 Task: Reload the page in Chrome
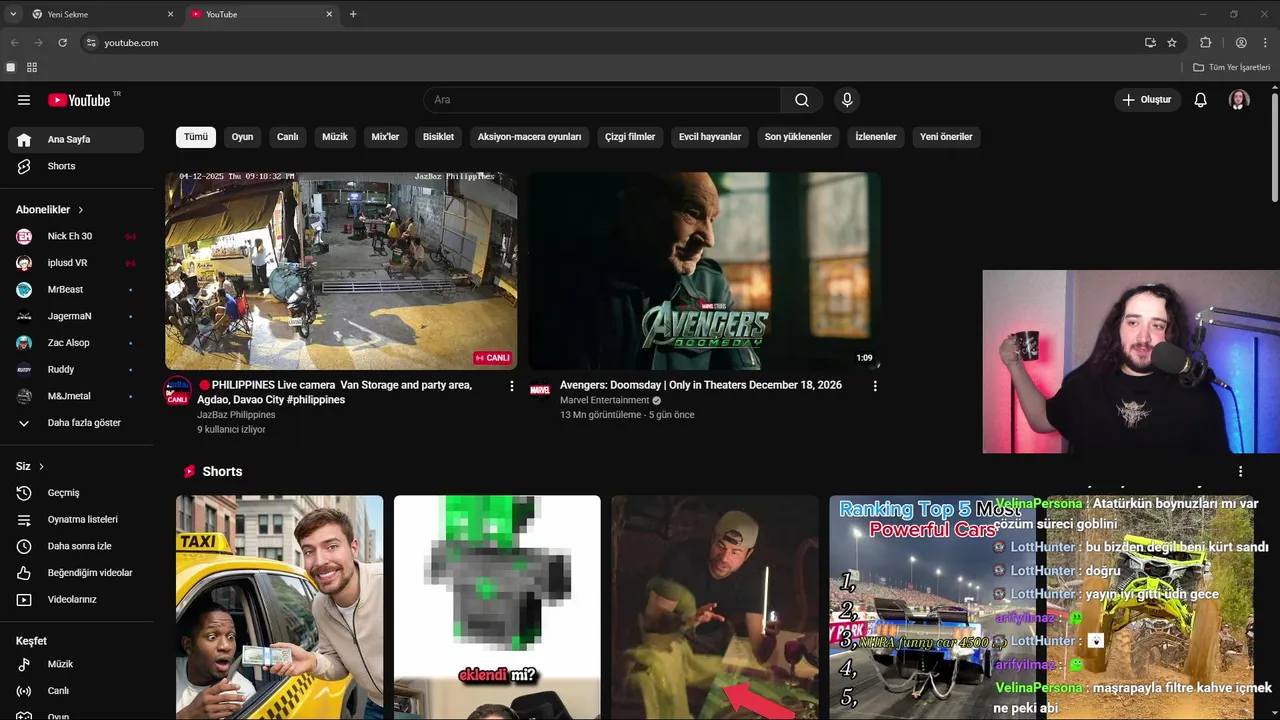coord(62,43)
